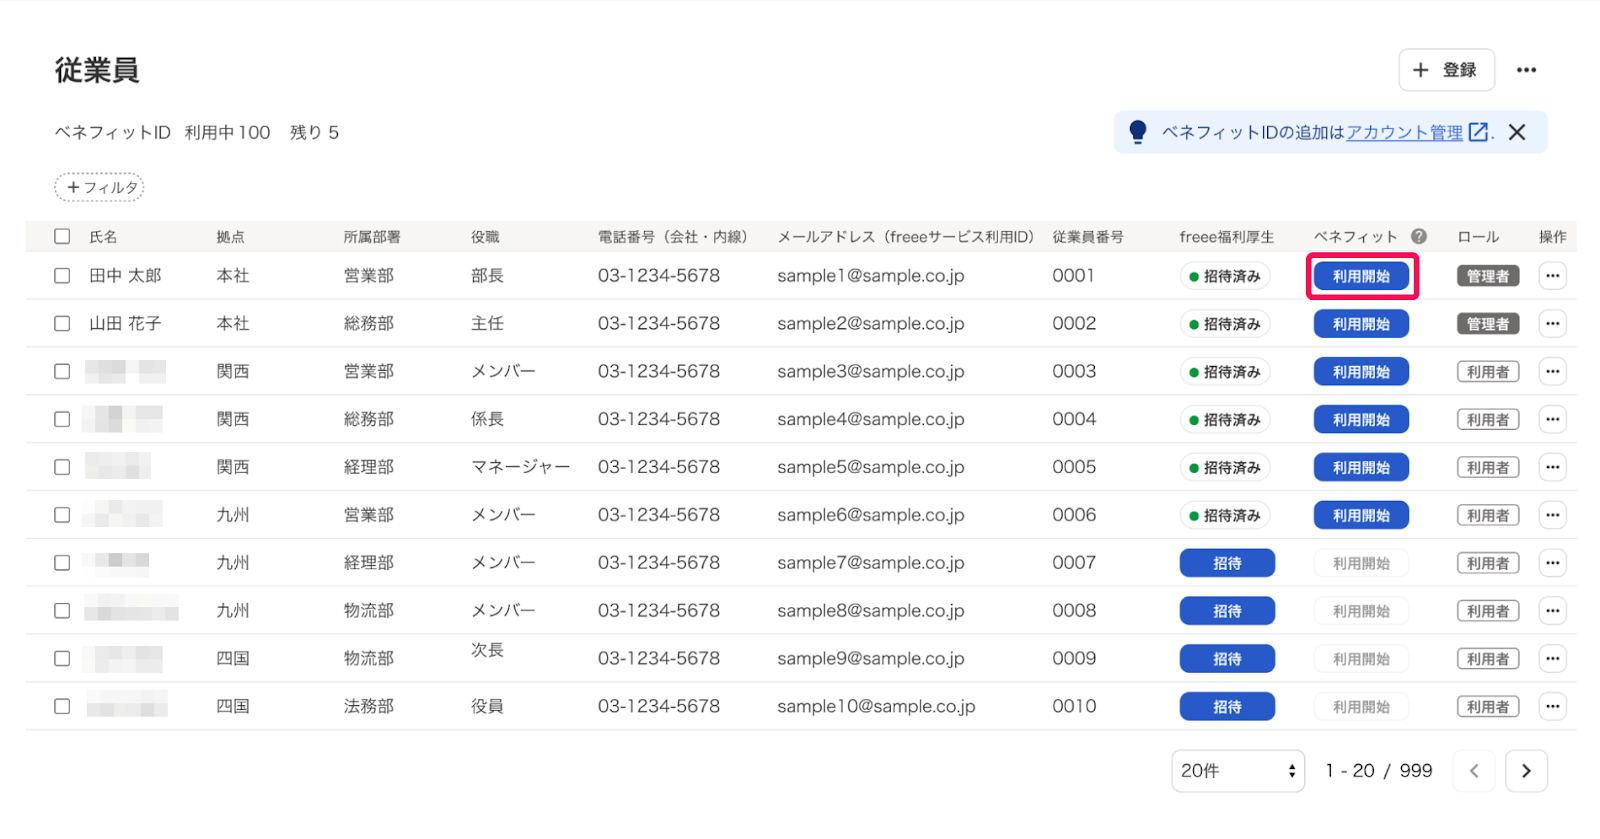The height and width of the screenshot is (839, 1600).
Task: Open row actions menu for employee 0009
Action: coord(1552,659)
